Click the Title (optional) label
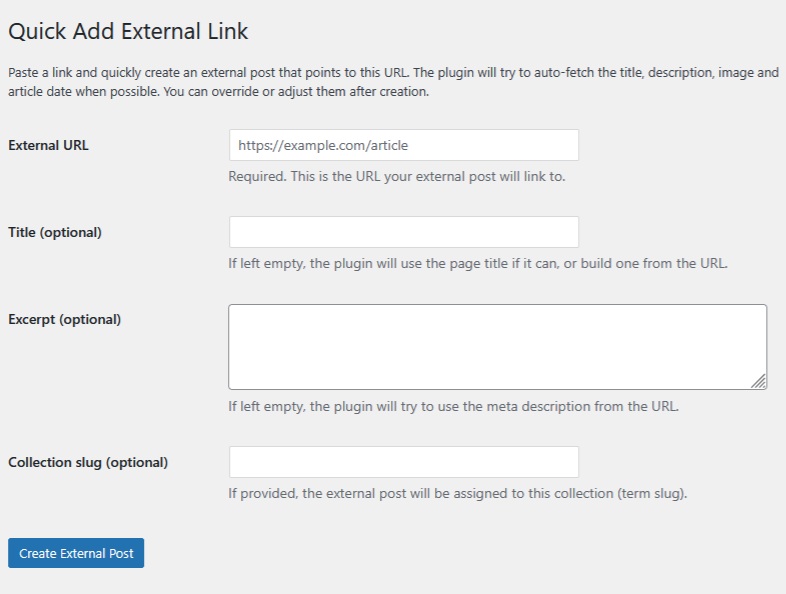The height and width of the screenshot is (594, 786). (x=55, y=232)
